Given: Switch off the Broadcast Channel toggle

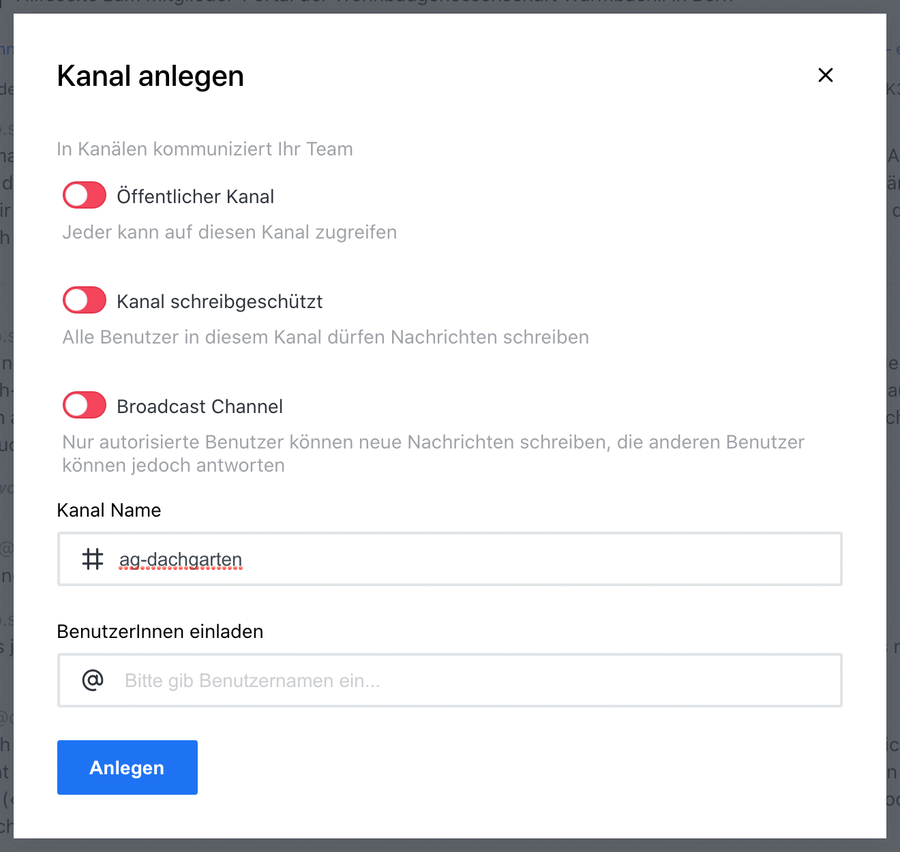Looking at the screenshot, I should [x=84, y=406].
